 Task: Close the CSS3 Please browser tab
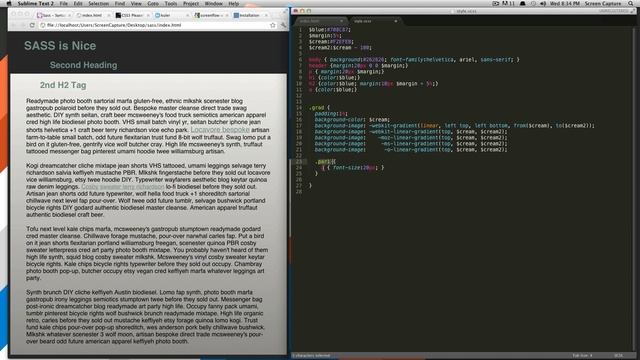(148, 15)
